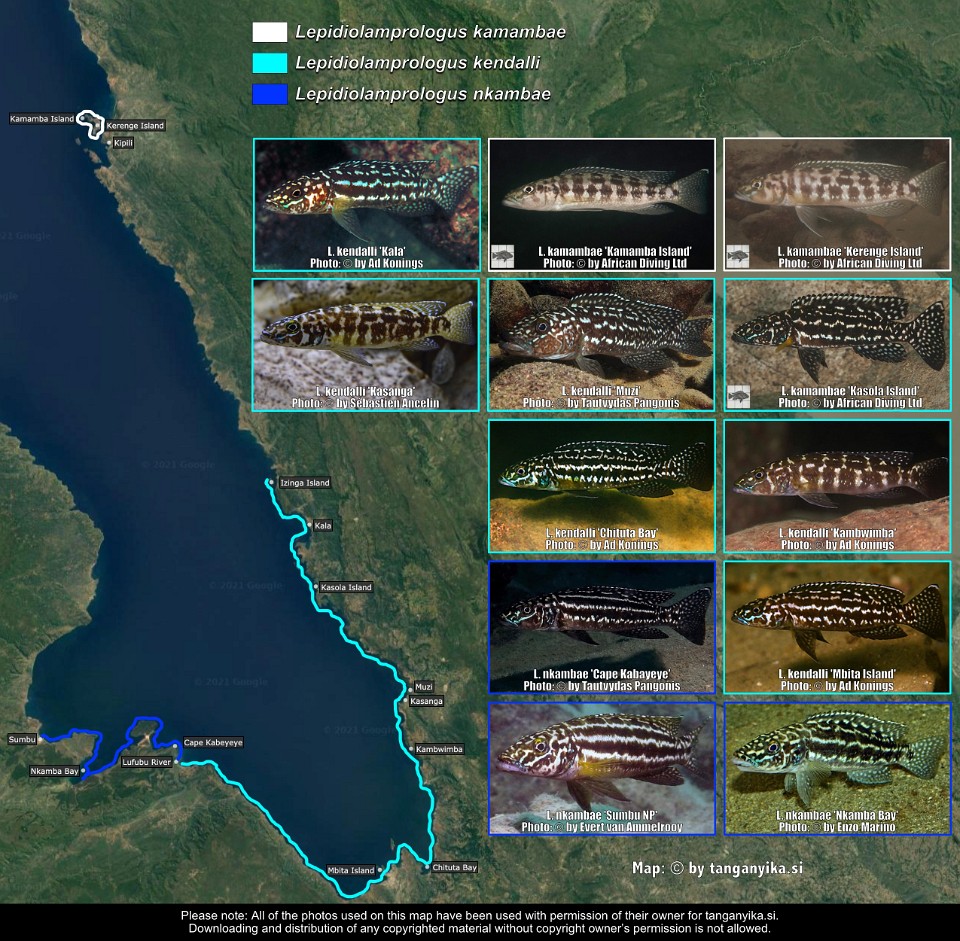The height and width of the screenshot is (941, 960).
Task: Open the L. kamambae 'Kerenge Island' photo
Action: tap(837, 204)
